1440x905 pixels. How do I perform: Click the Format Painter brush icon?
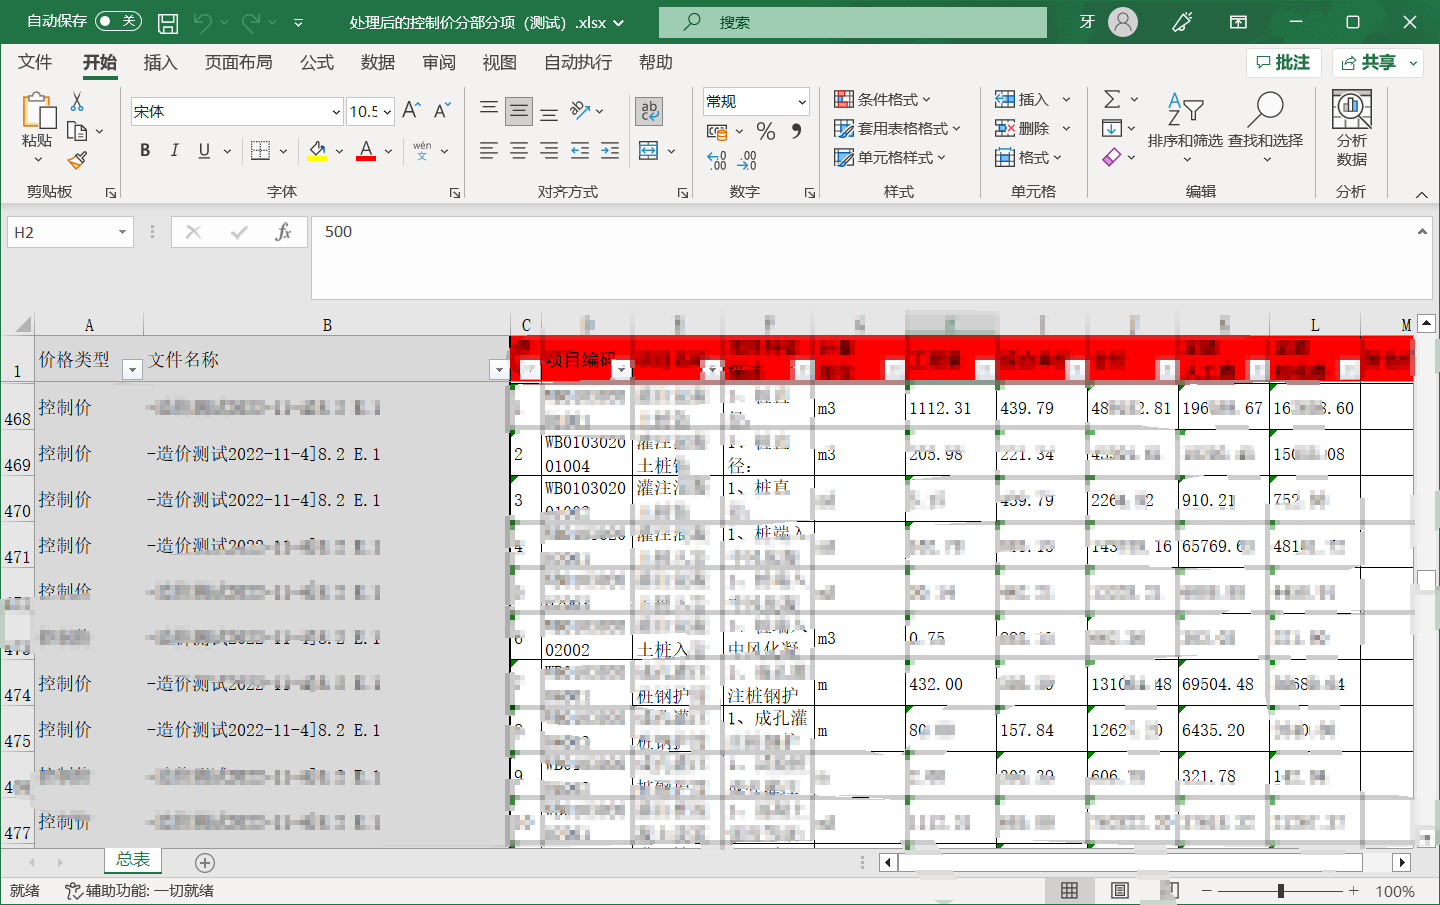pyautogui.click(x=77, y=160)
